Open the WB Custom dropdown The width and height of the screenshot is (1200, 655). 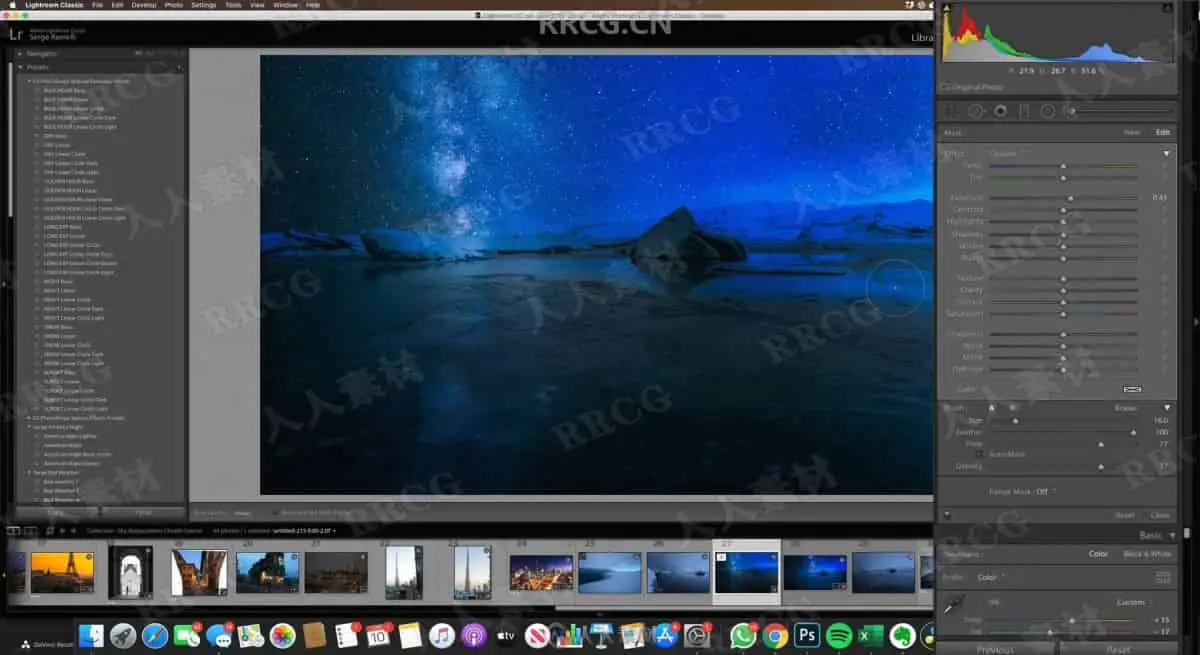click(1133, 602)
